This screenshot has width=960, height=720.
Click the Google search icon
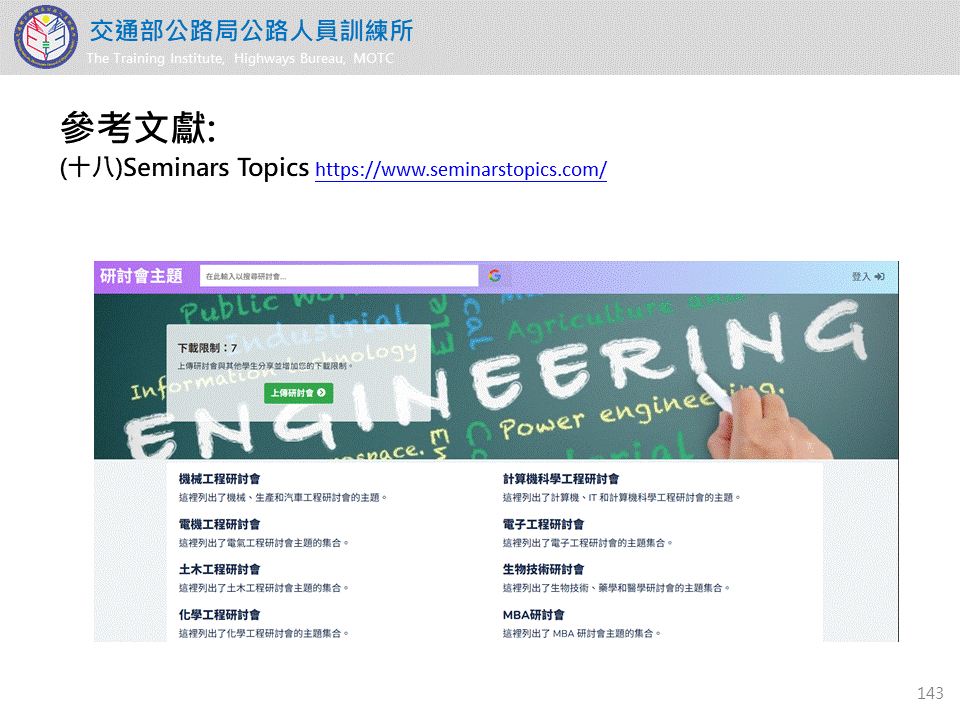click(494, 276)
